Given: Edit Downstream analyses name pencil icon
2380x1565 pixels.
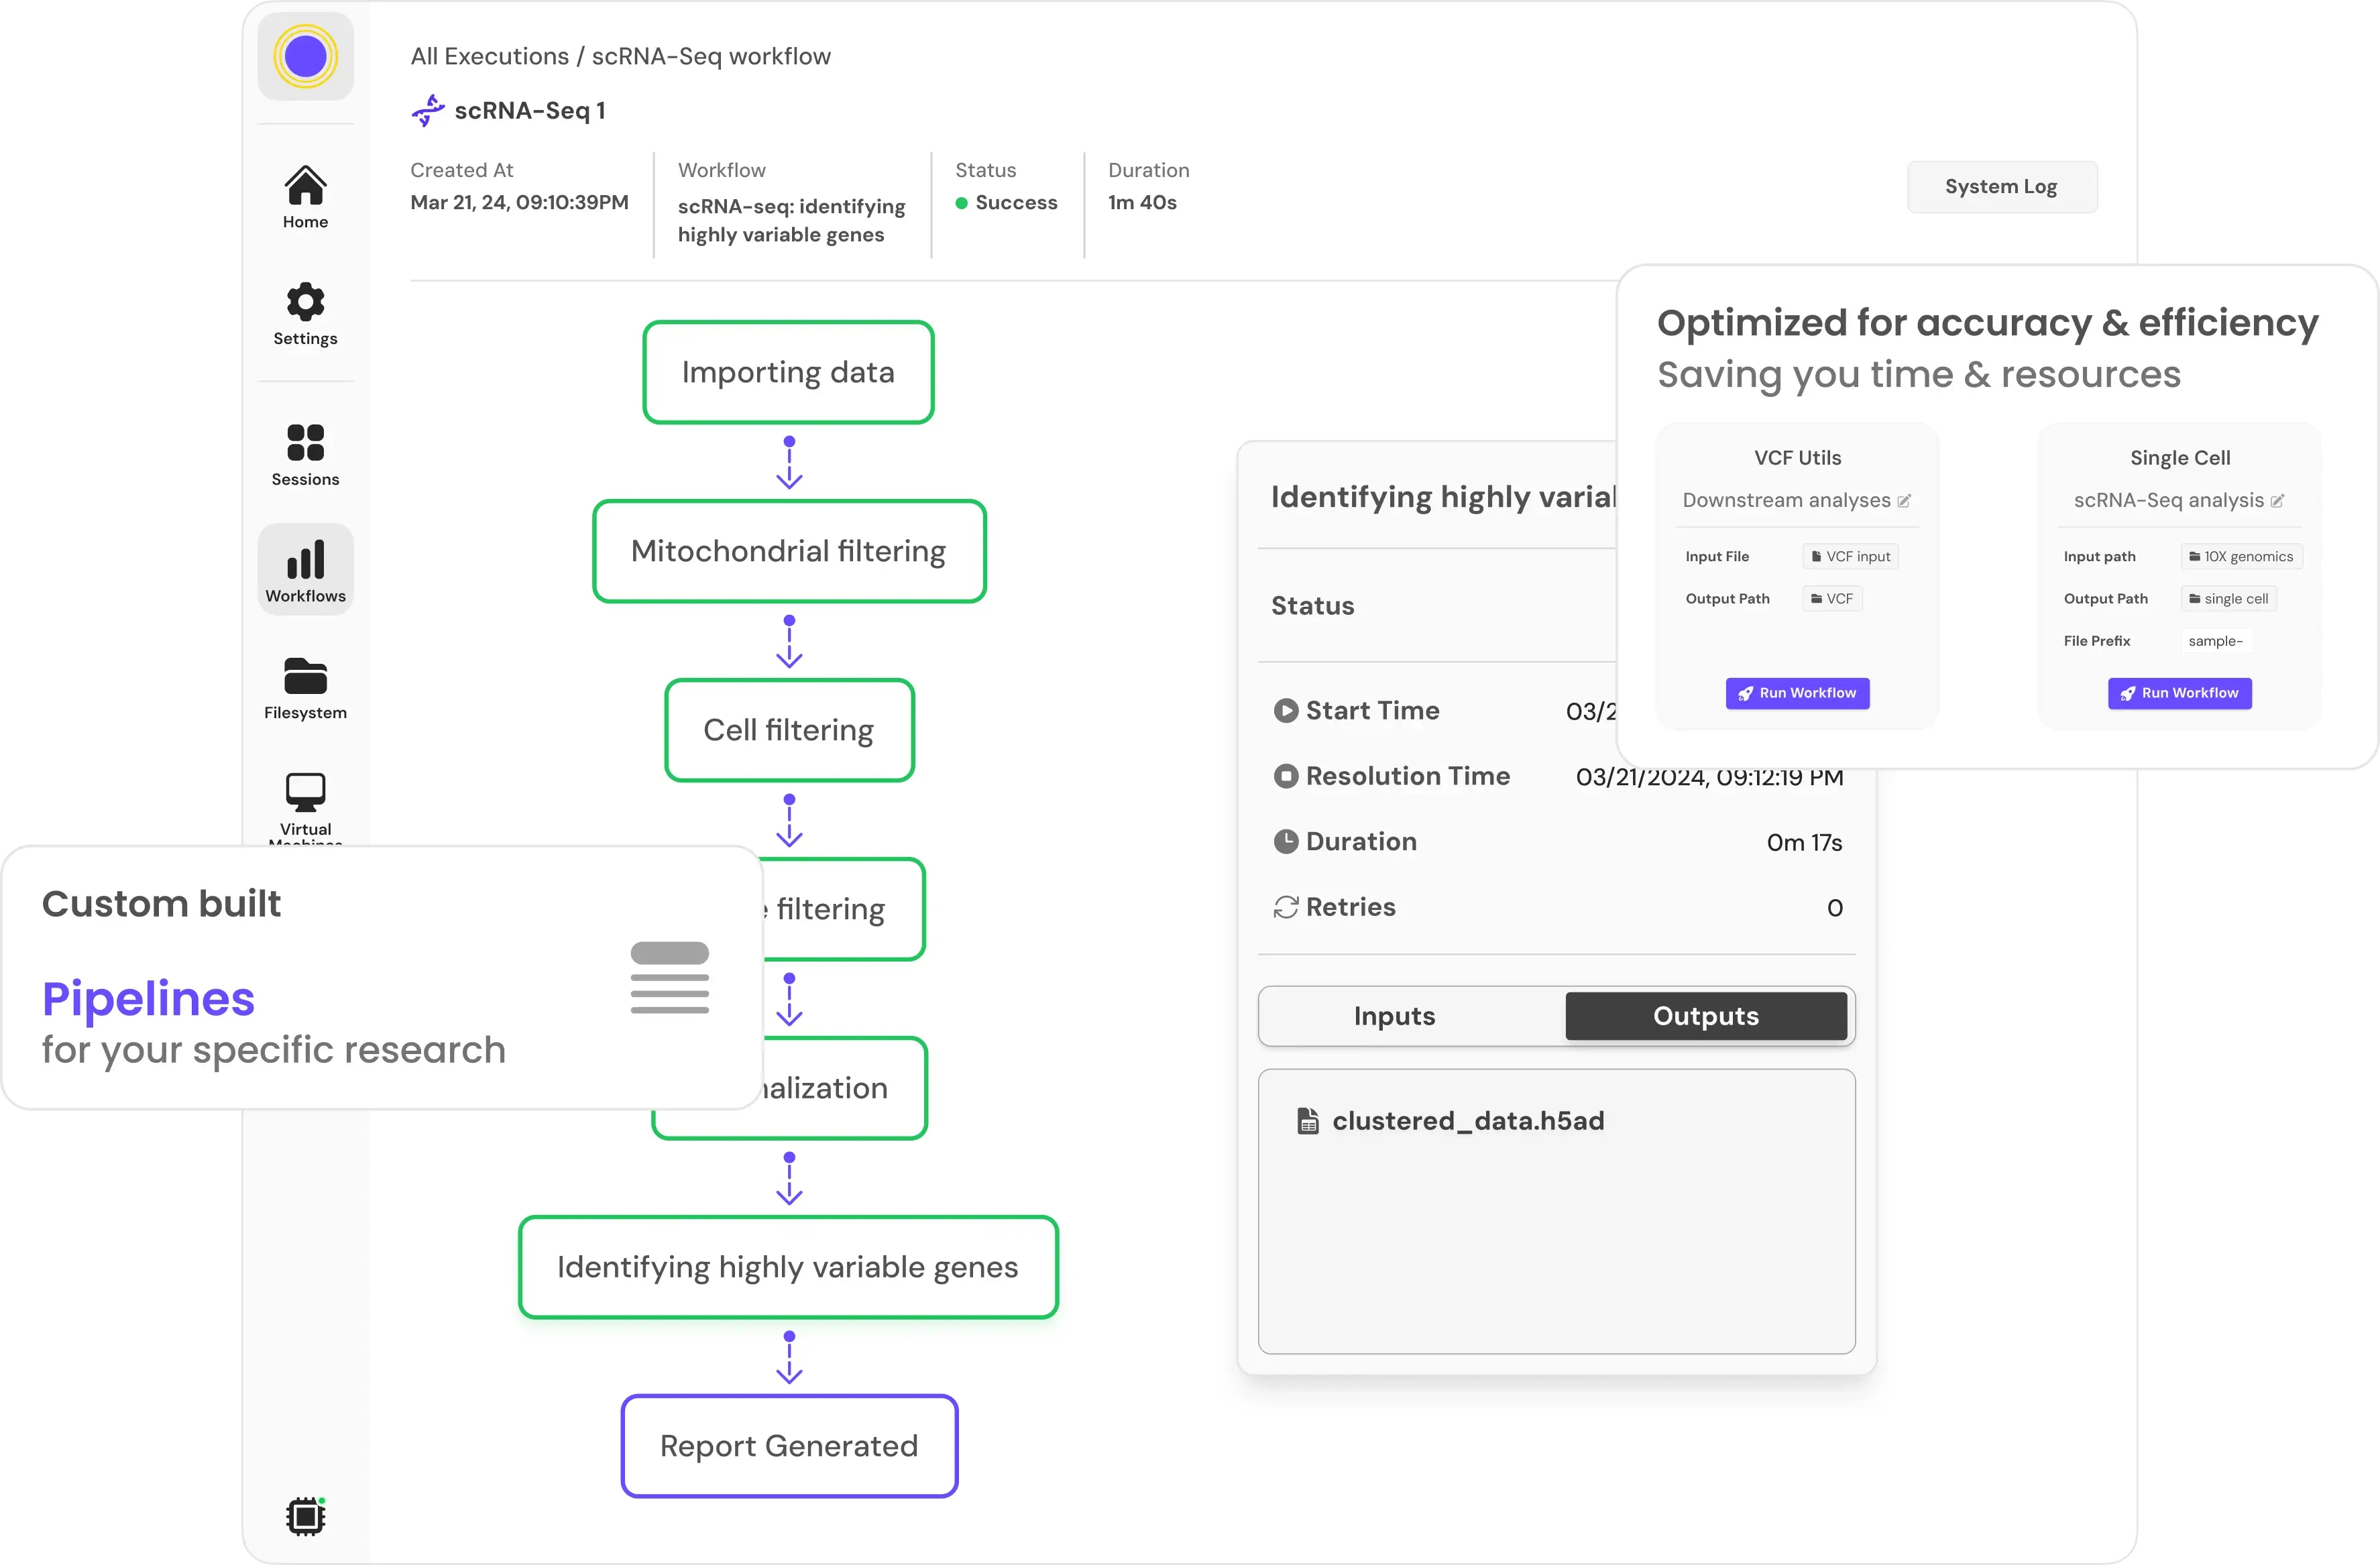Looking at the screenshot, I should tap(1903, 501).
